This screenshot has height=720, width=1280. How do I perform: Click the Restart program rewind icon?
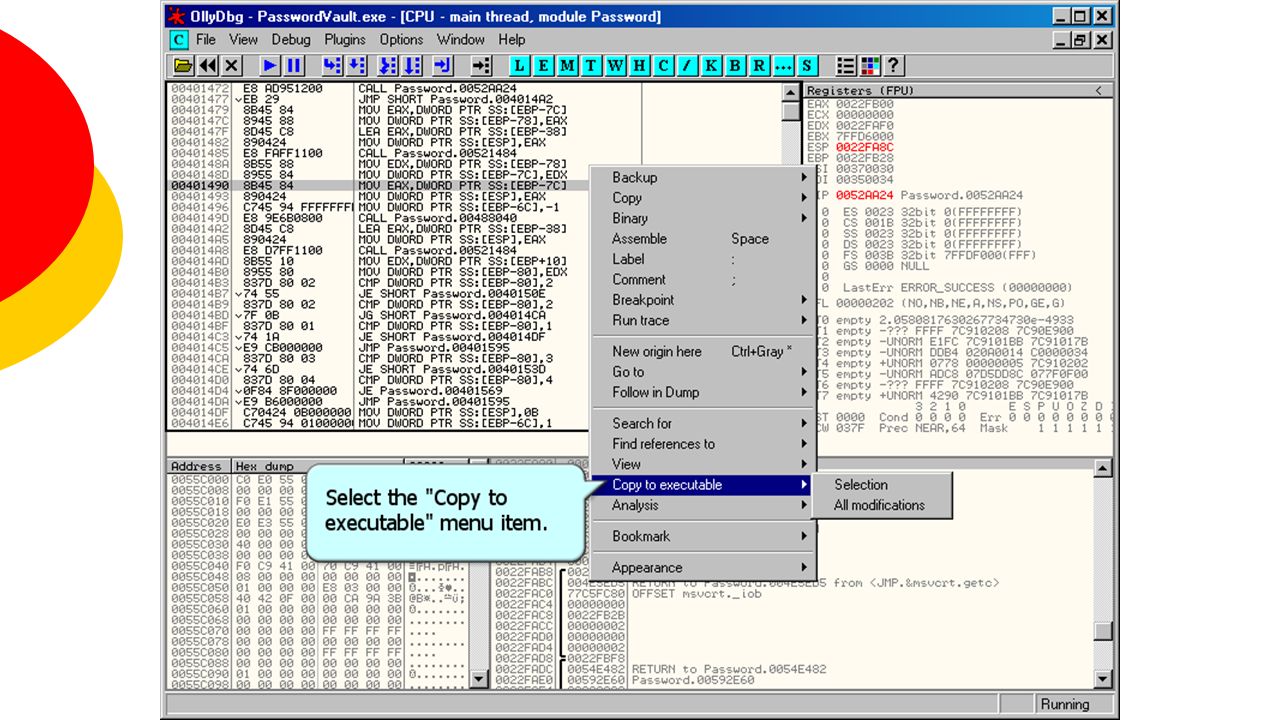pyautogui.click(x=207, y=66)
